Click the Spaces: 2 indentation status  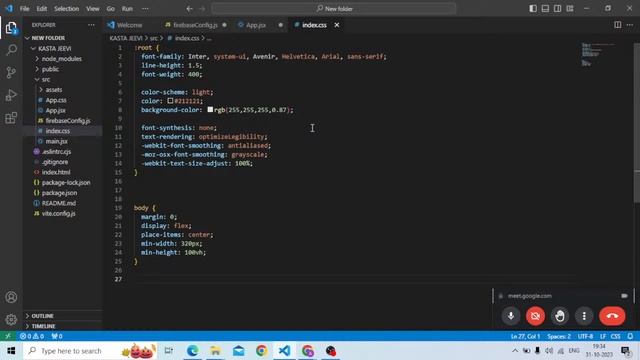tap(559, 336)
